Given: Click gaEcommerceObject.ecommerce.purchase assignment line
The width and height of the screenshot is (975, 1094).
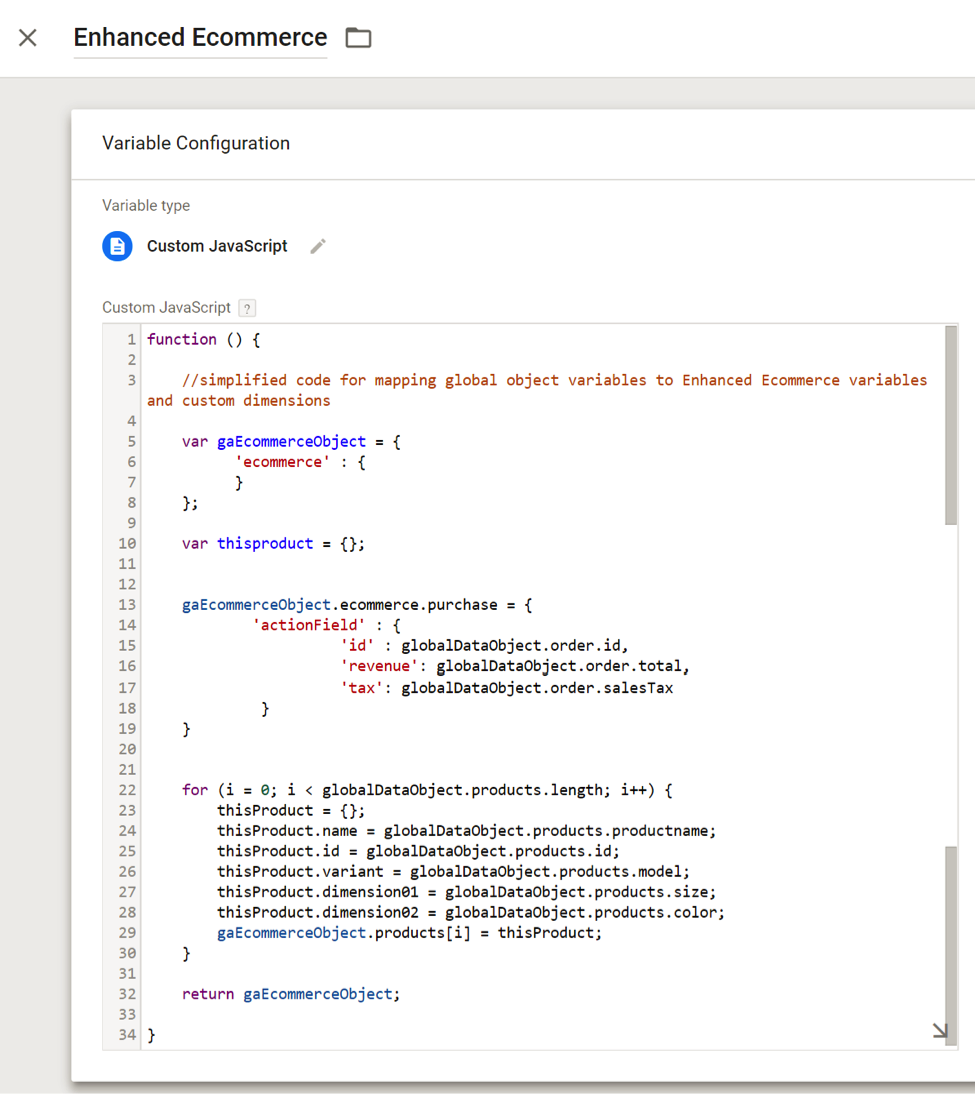Looking at the screenshot, I should [357, 605].
